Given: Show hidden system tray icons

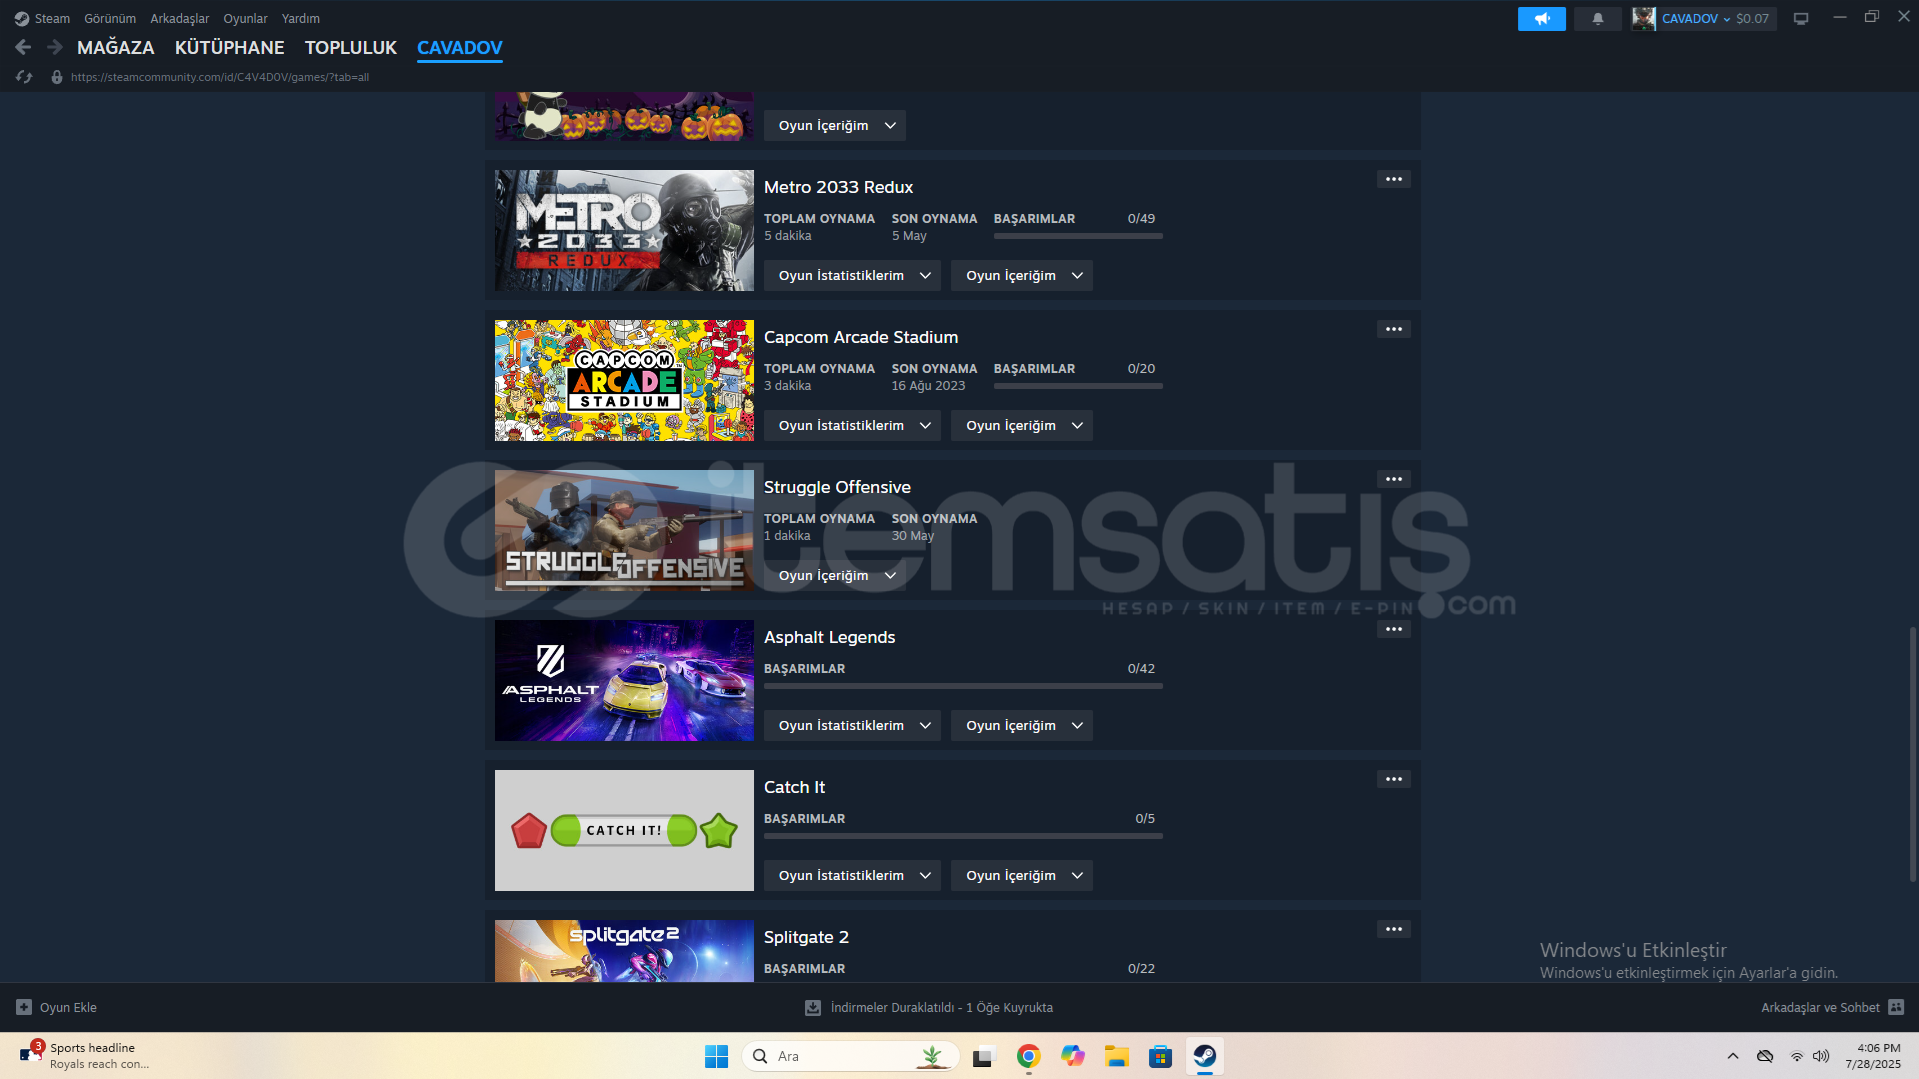Looking at the screenshot, I should 1733,1056.
